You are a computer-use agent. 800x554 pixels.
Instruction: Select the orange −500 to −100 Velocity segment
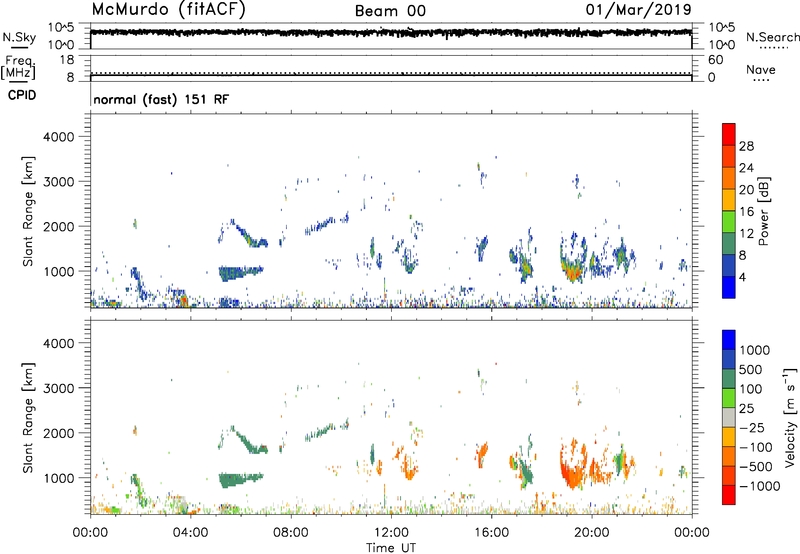coord(729,456)
